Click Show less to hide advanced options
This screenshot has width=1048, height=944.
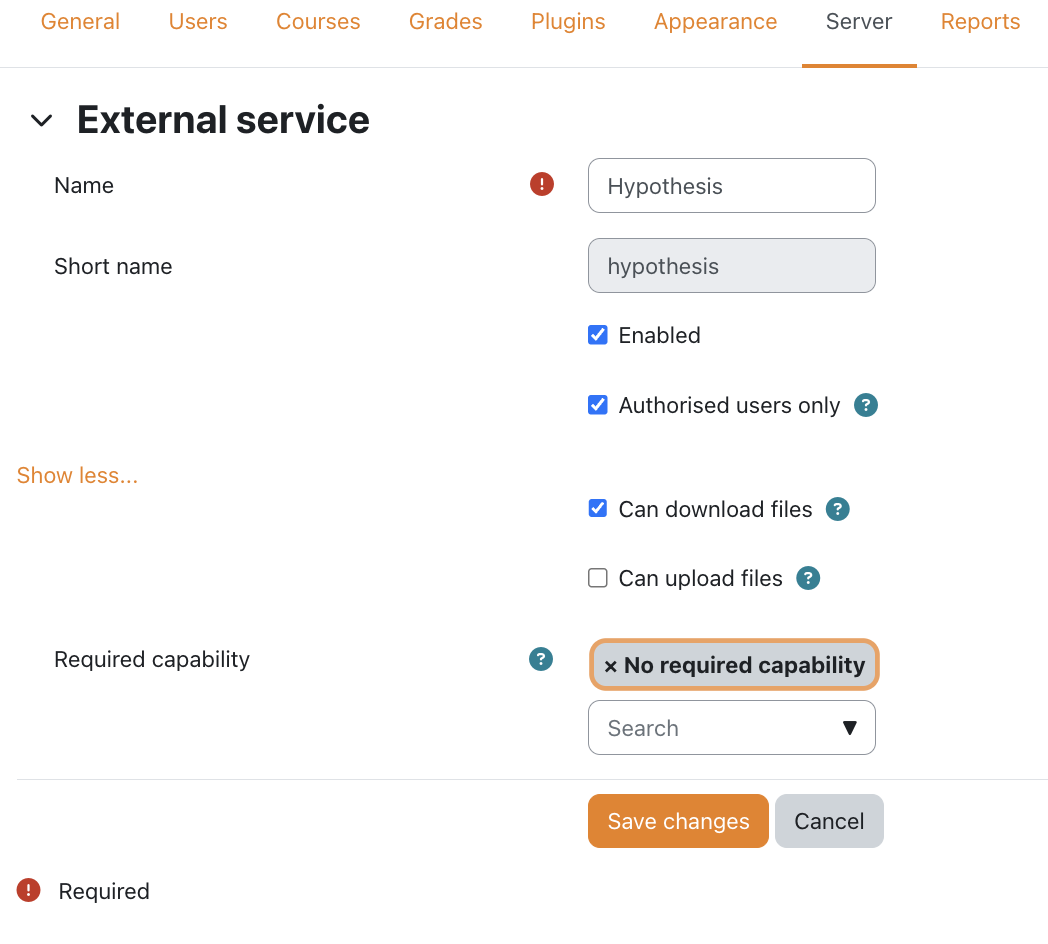[x=77, y=475]
